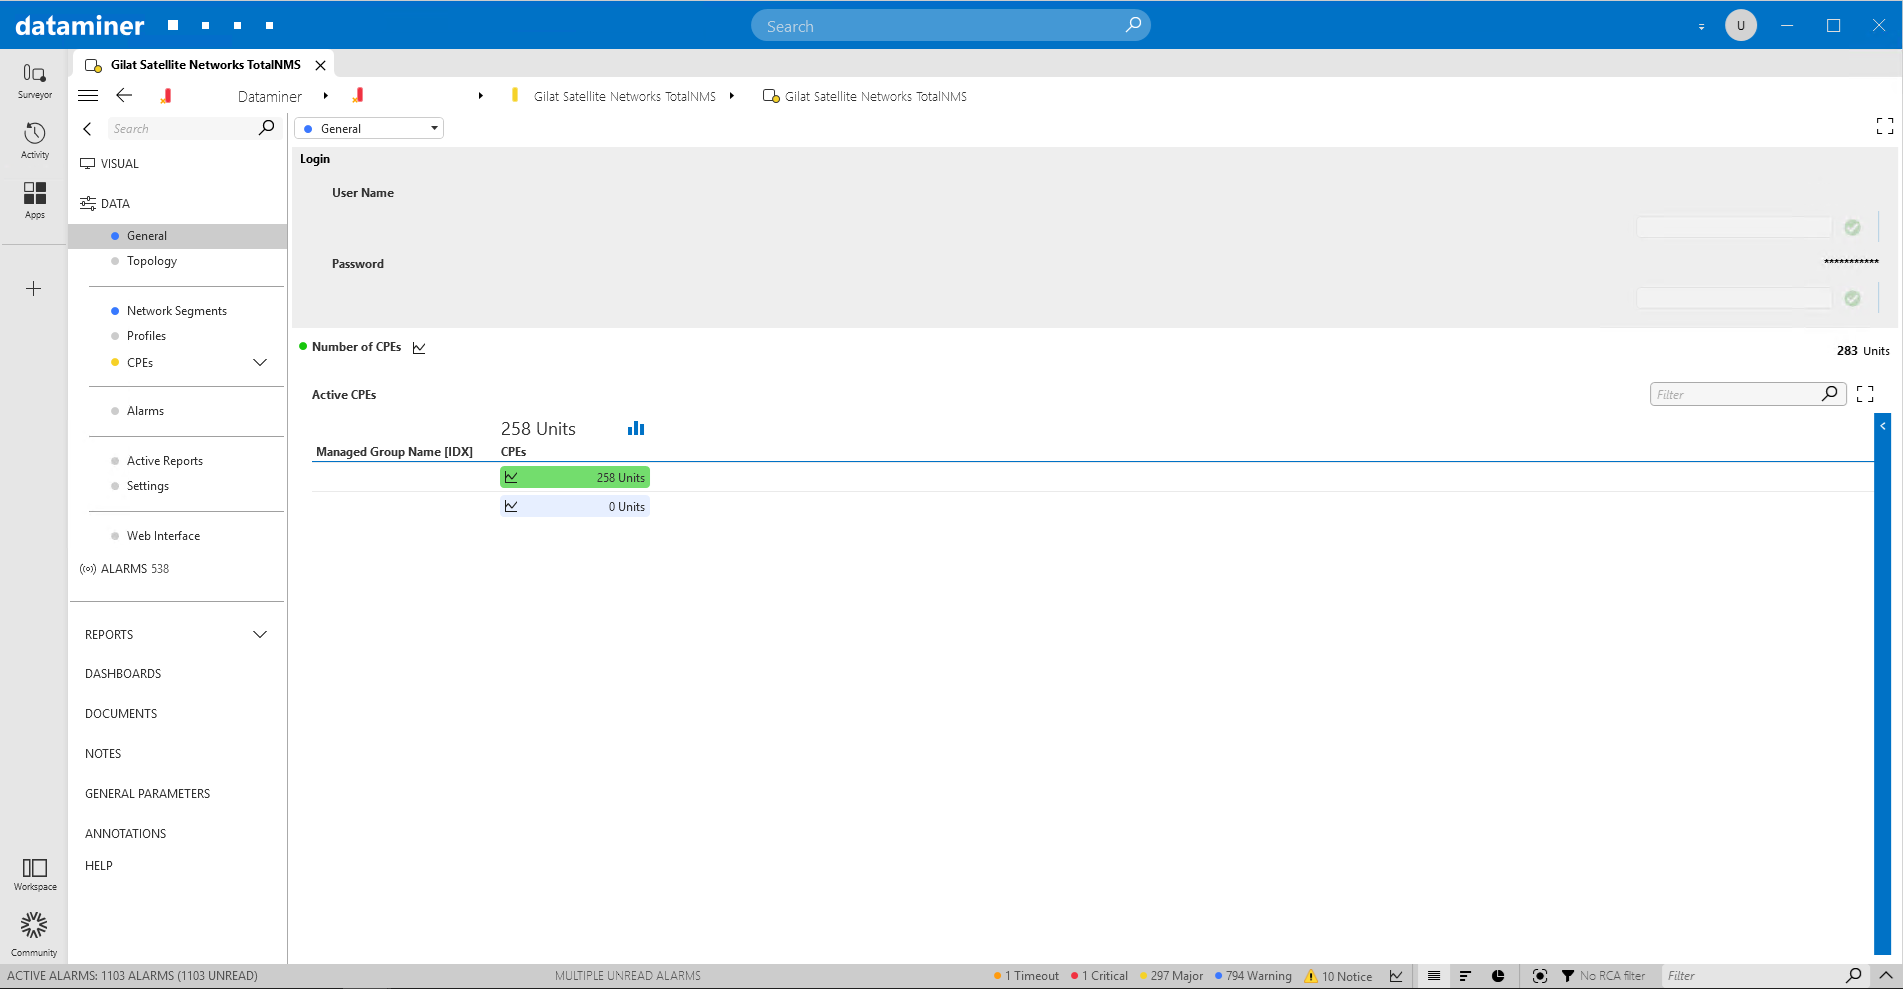Expand the alarm console with up chevron
The width and height of the screenshot is (1903, 989).
[x=1885, y=976]
